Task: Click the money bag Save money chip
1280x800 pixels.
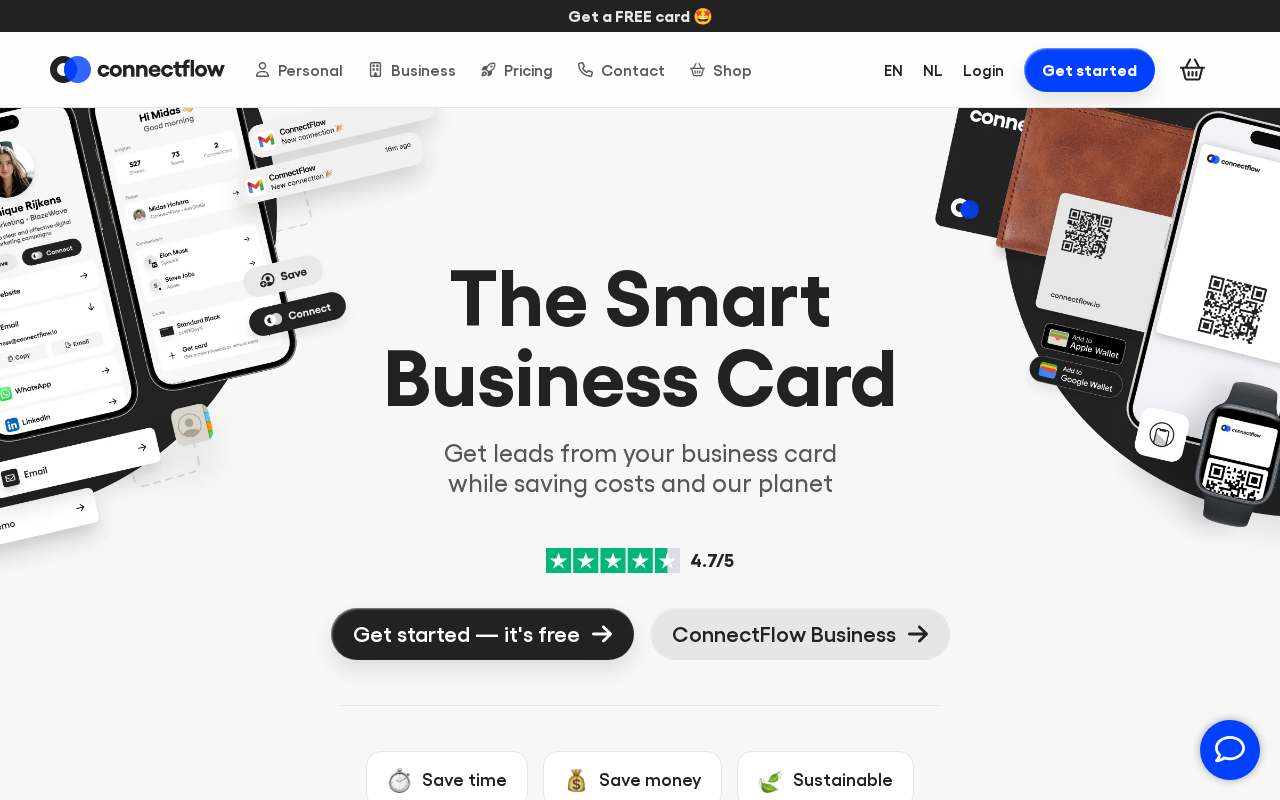Action: coord(632,780)
